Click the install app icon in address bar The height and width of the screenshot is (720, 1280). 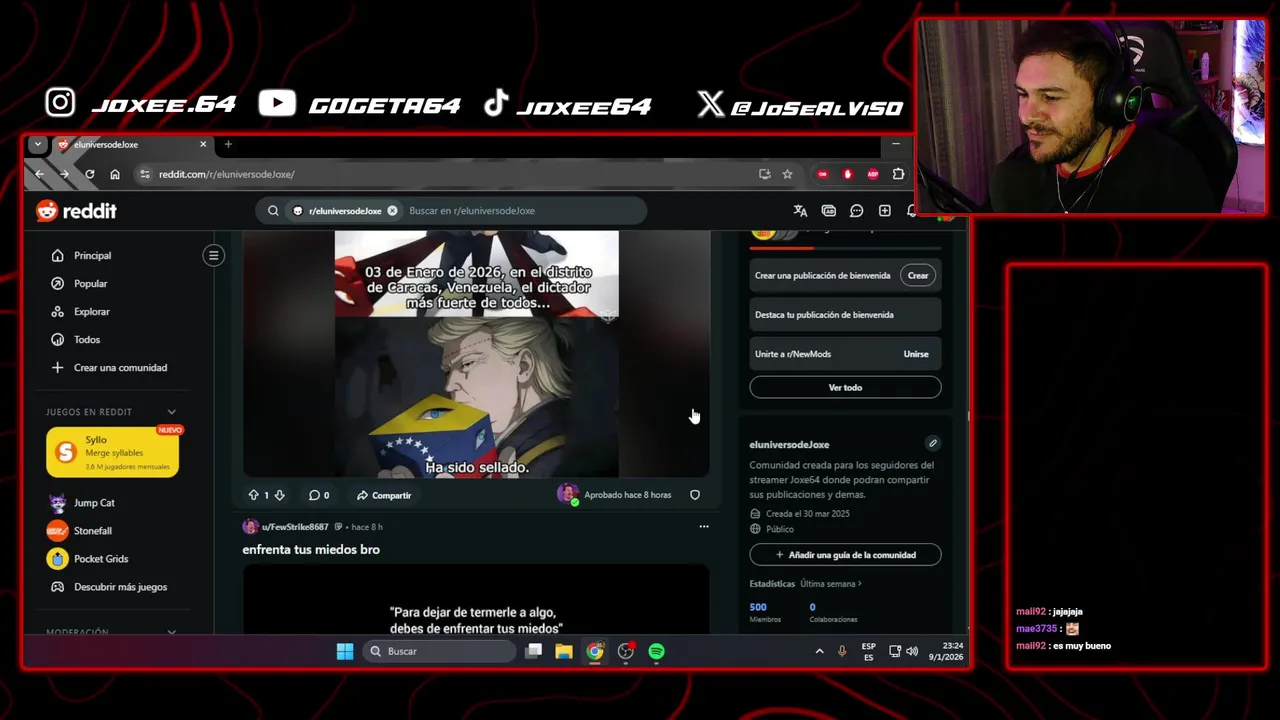point(765,174)
